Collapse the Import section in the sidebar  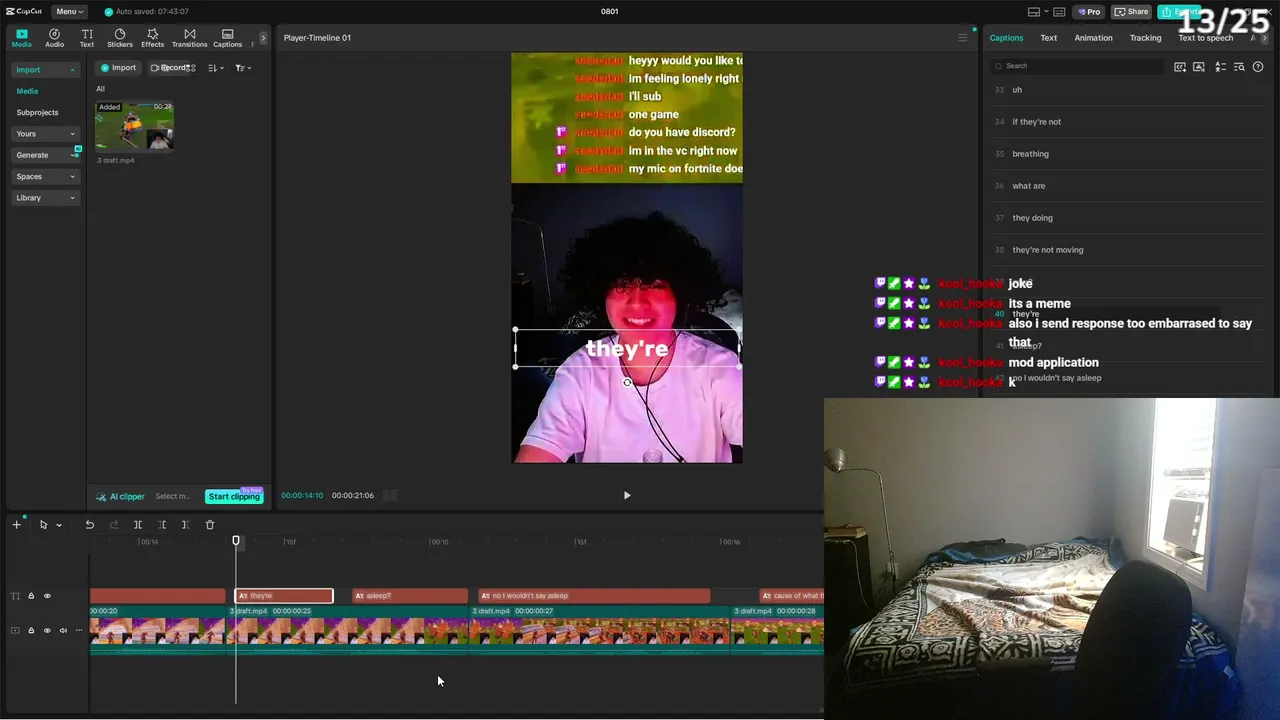45,70
